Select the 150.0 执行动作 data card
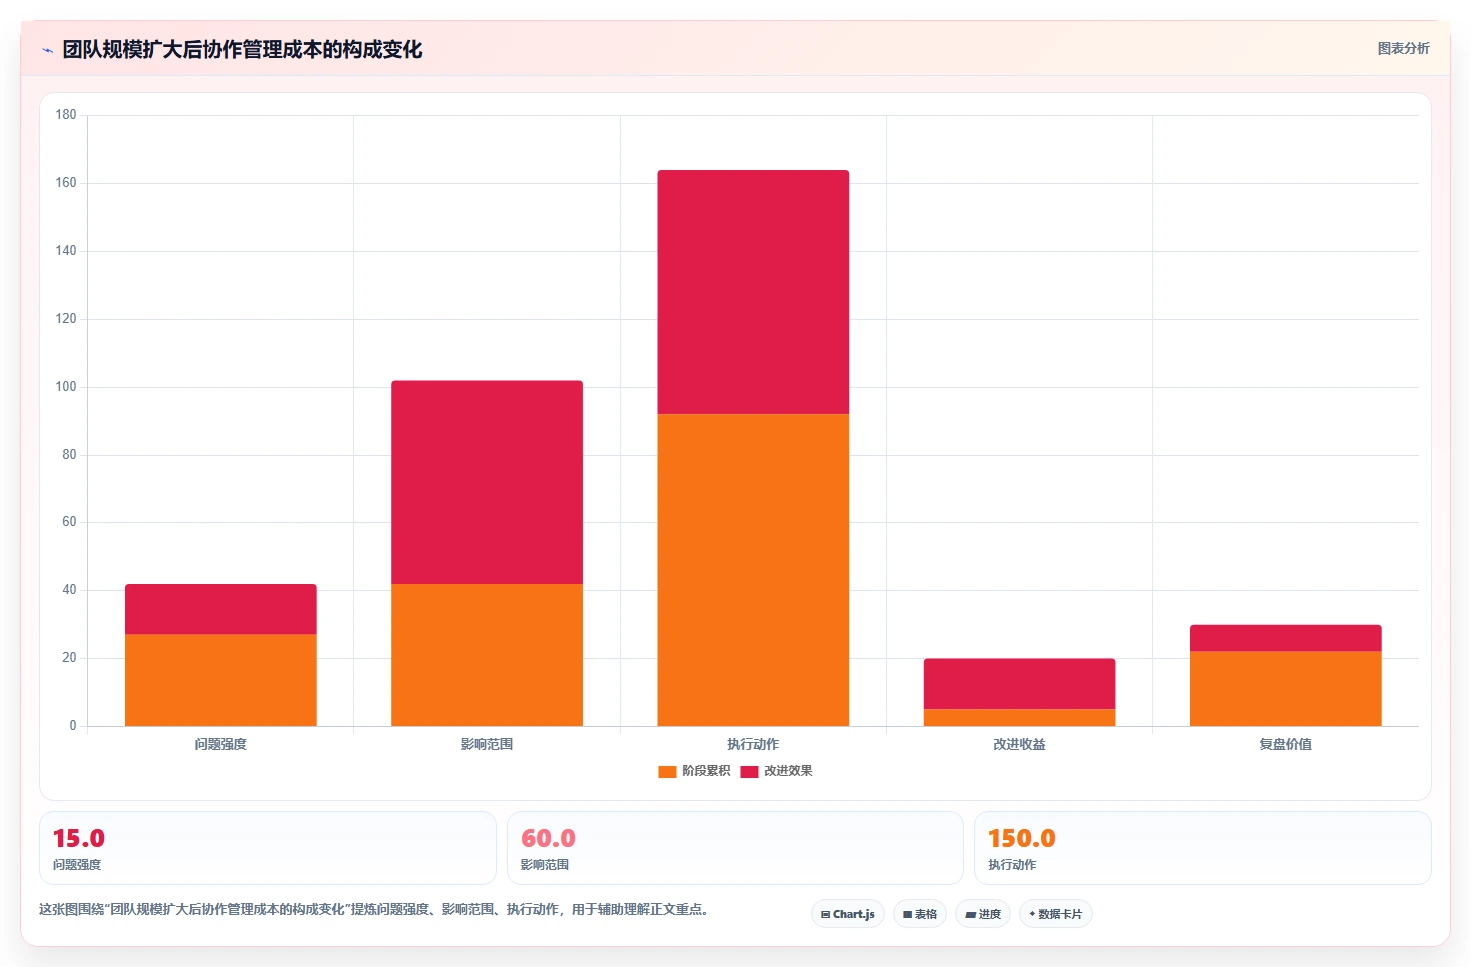Image resolution: width=1471 pixels, height=967 pixels. coord(1203,848)
